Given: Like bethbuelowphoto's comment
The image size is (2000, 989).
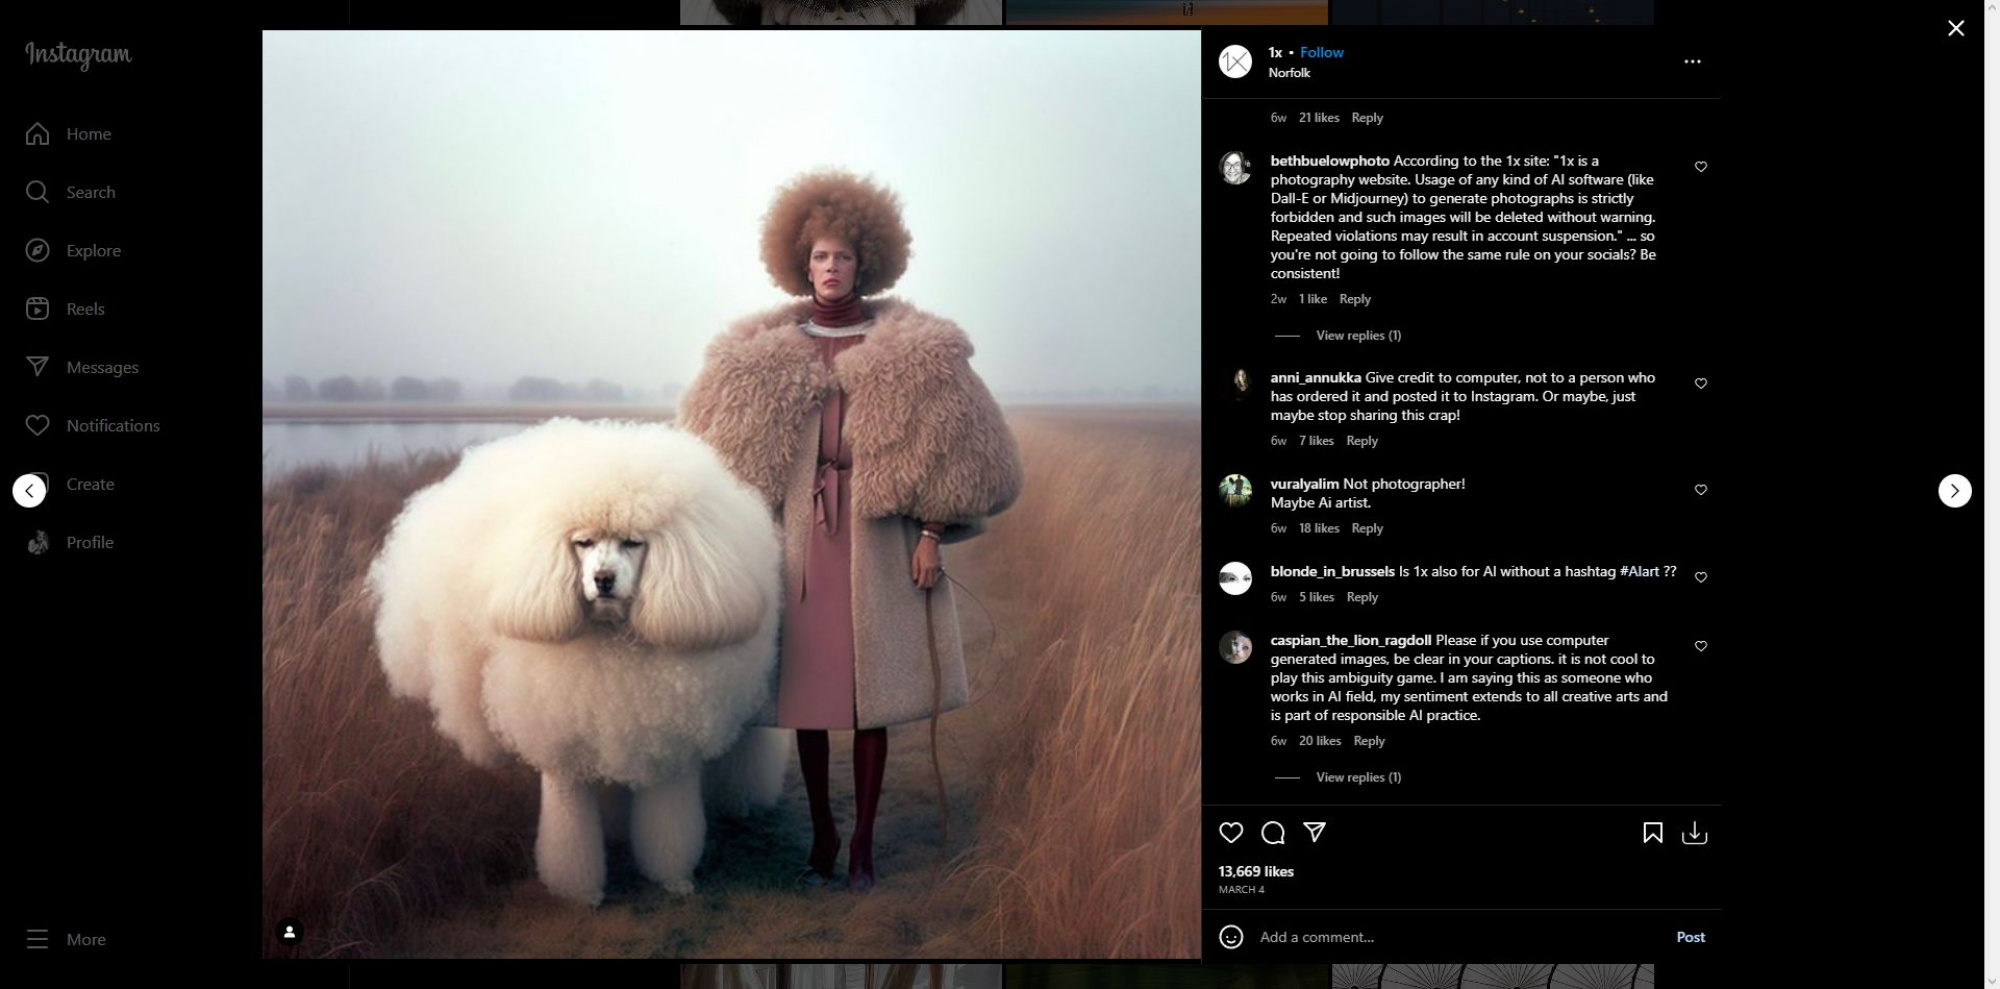Looking at the screenshot, I should [1700, 167].
